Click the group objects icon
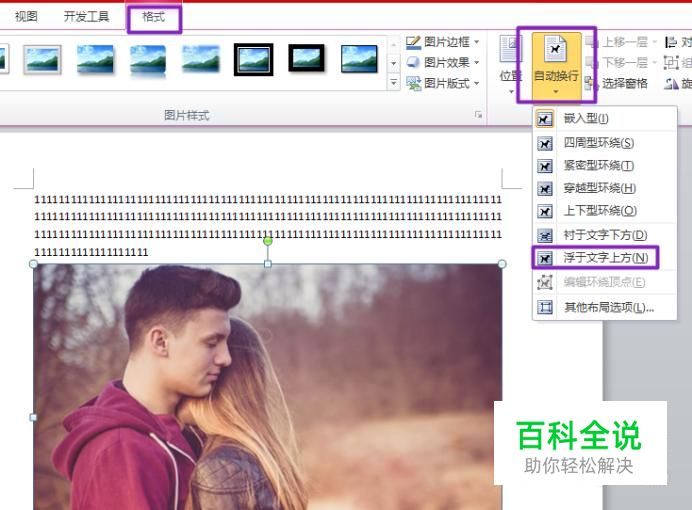Viewport: 692px width, 510px height. [671, 62]
